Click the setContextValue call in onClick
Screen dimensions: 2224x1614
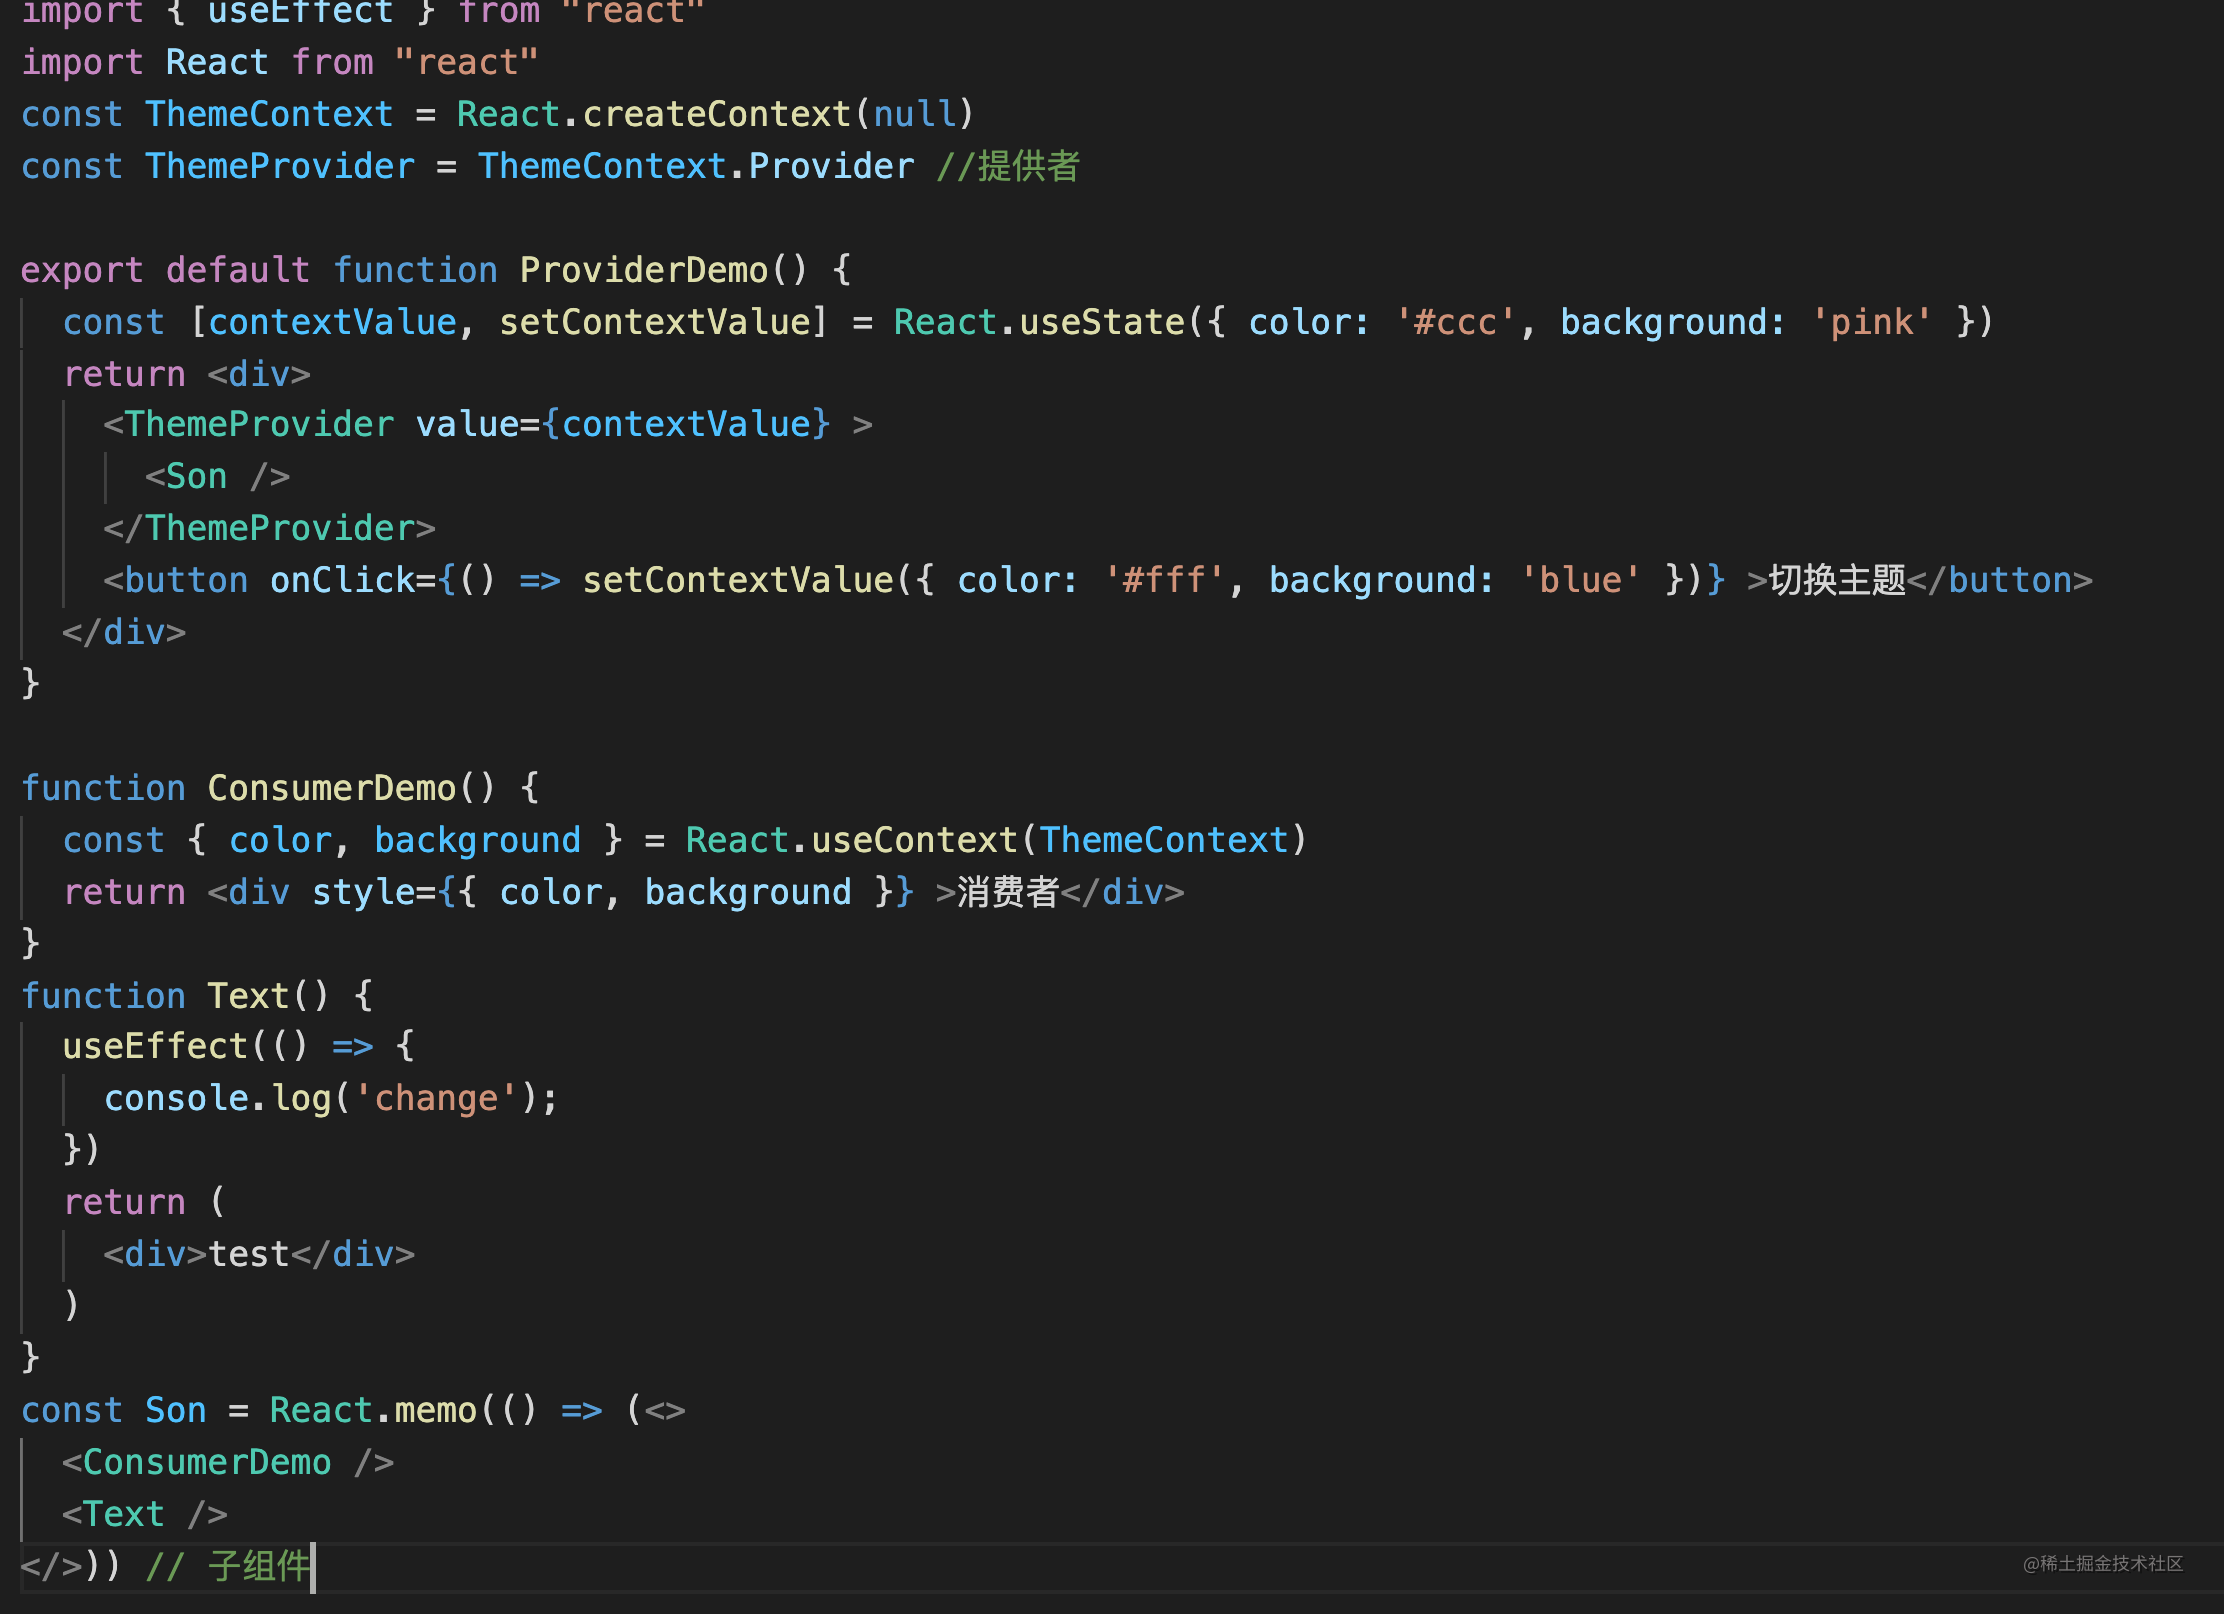tap(737, 580)
